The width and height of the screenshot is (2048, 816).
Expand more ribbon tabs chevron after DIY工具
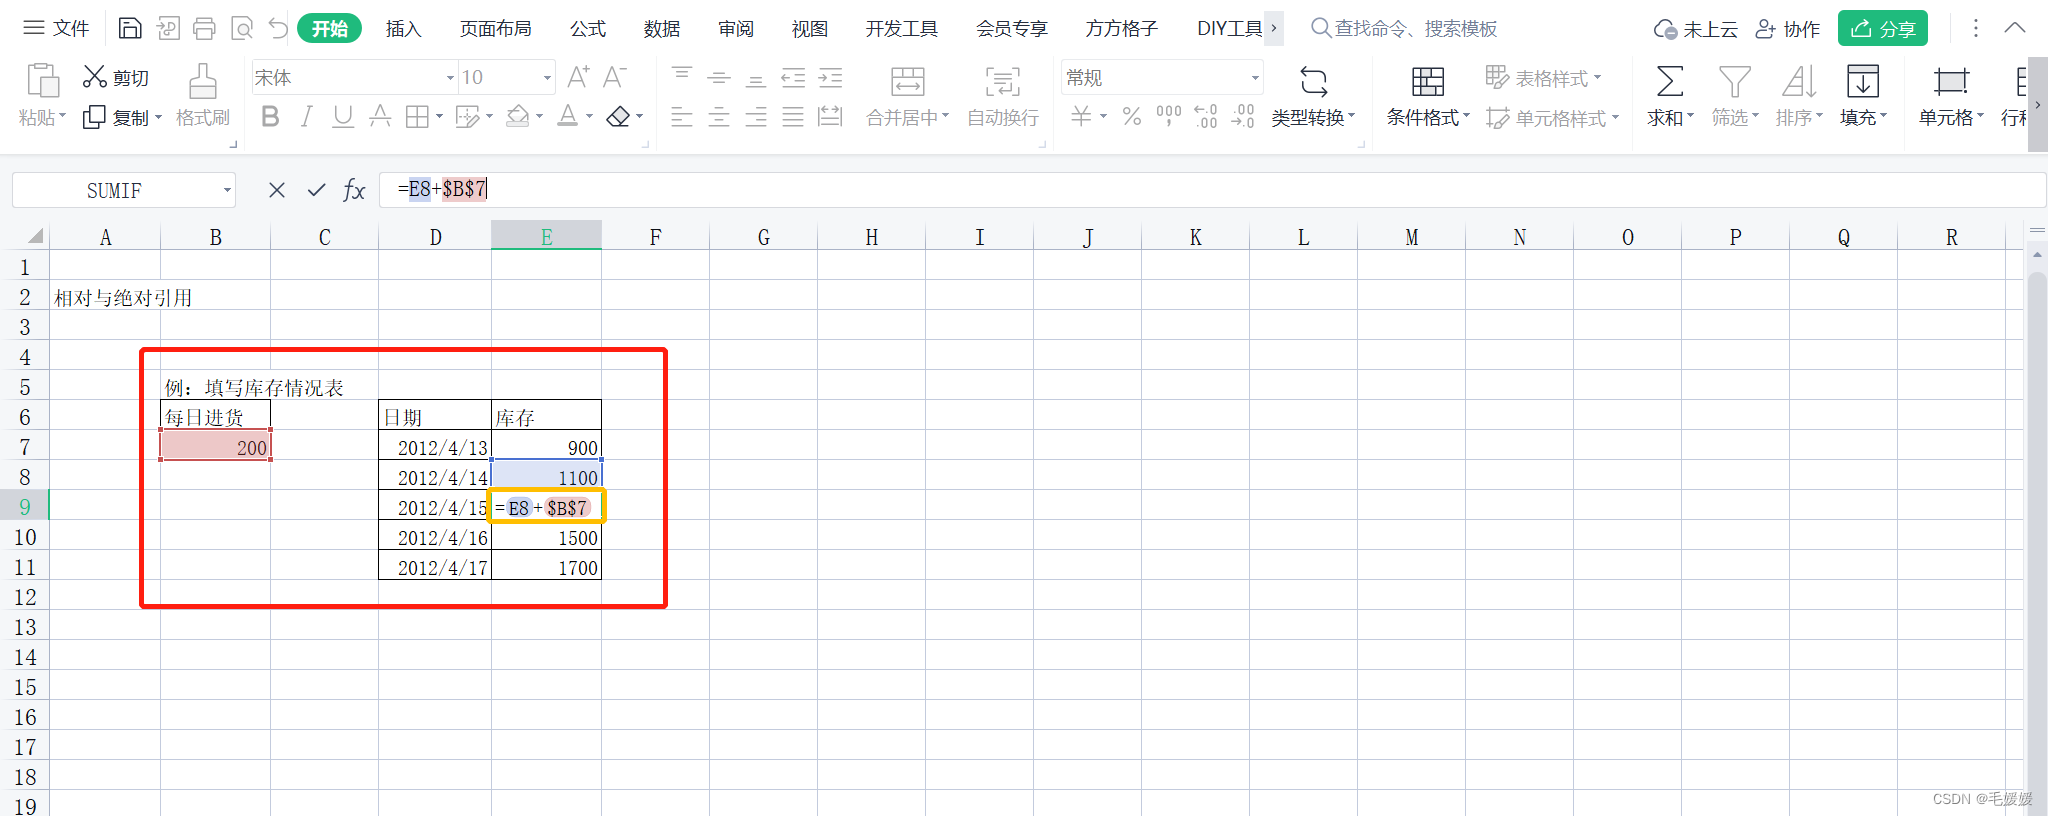point(1273,28)
